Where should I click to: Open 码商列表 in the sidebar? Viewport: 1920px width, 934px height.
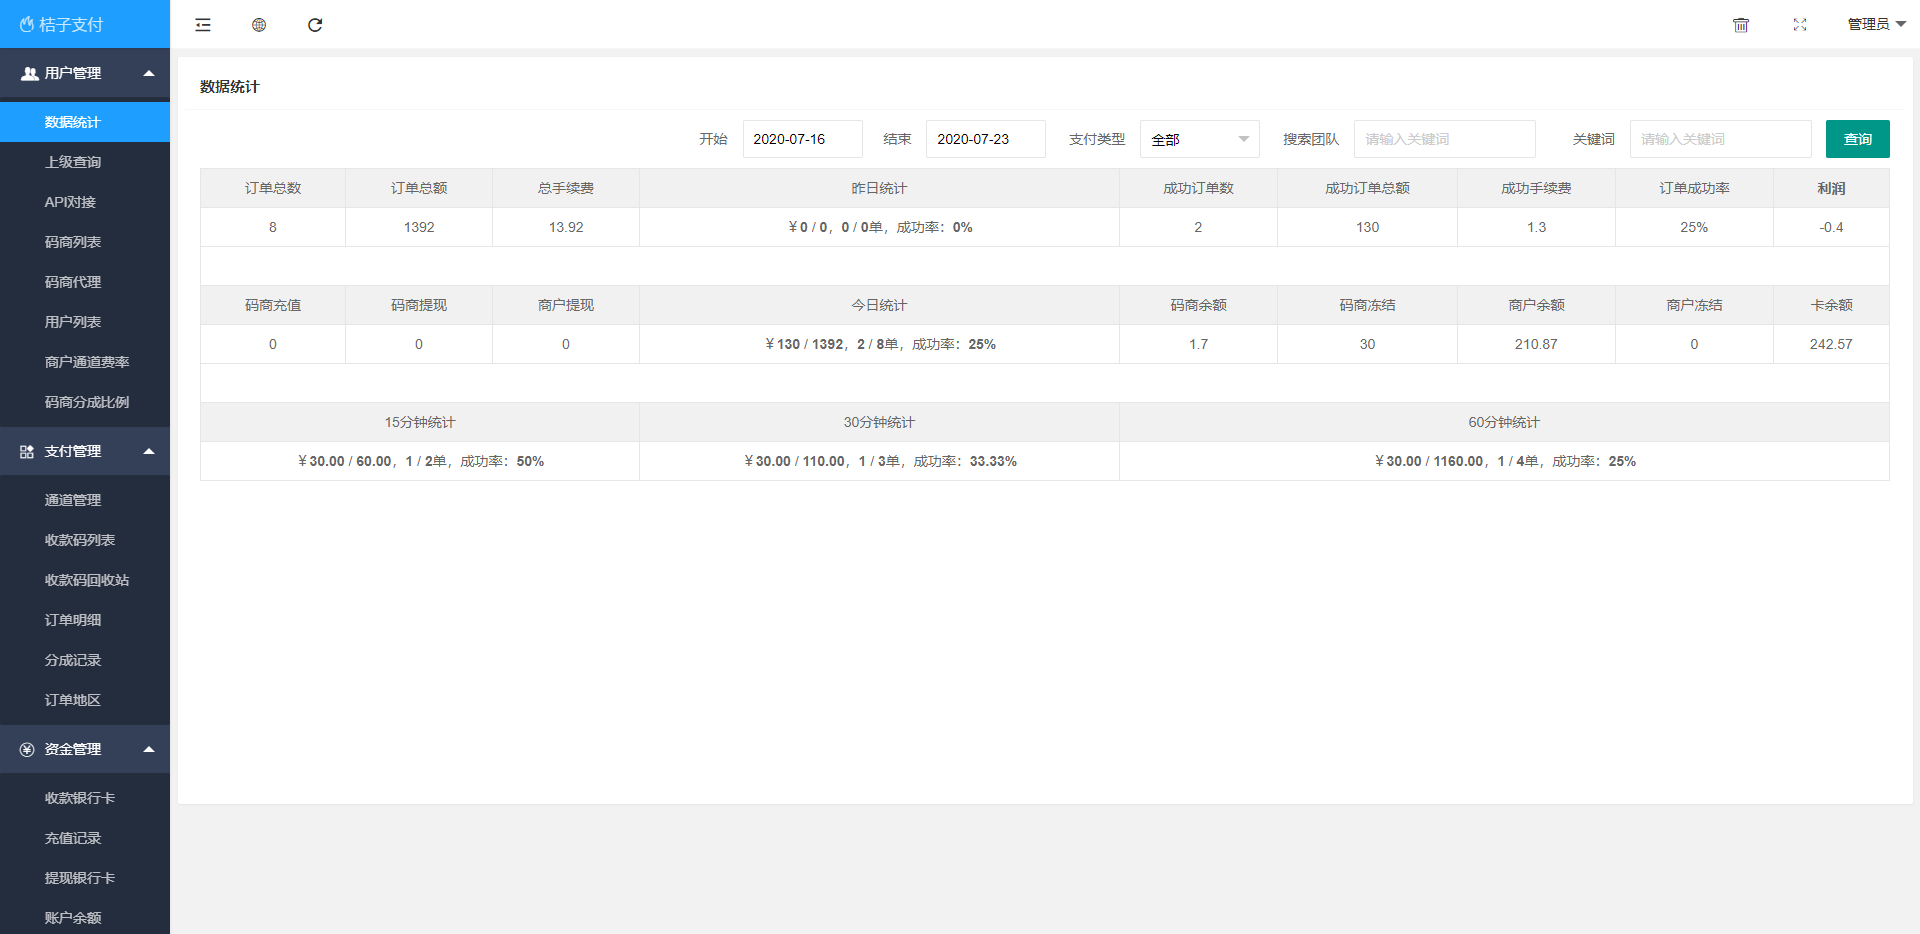pos(73,242)
